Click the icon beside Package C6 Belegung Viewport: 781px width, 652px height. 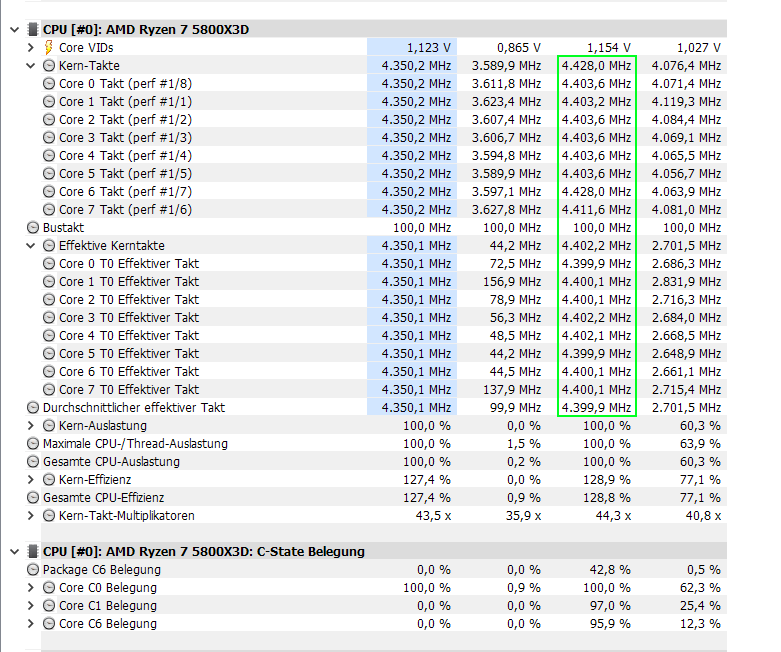click(x=33, y=569)
